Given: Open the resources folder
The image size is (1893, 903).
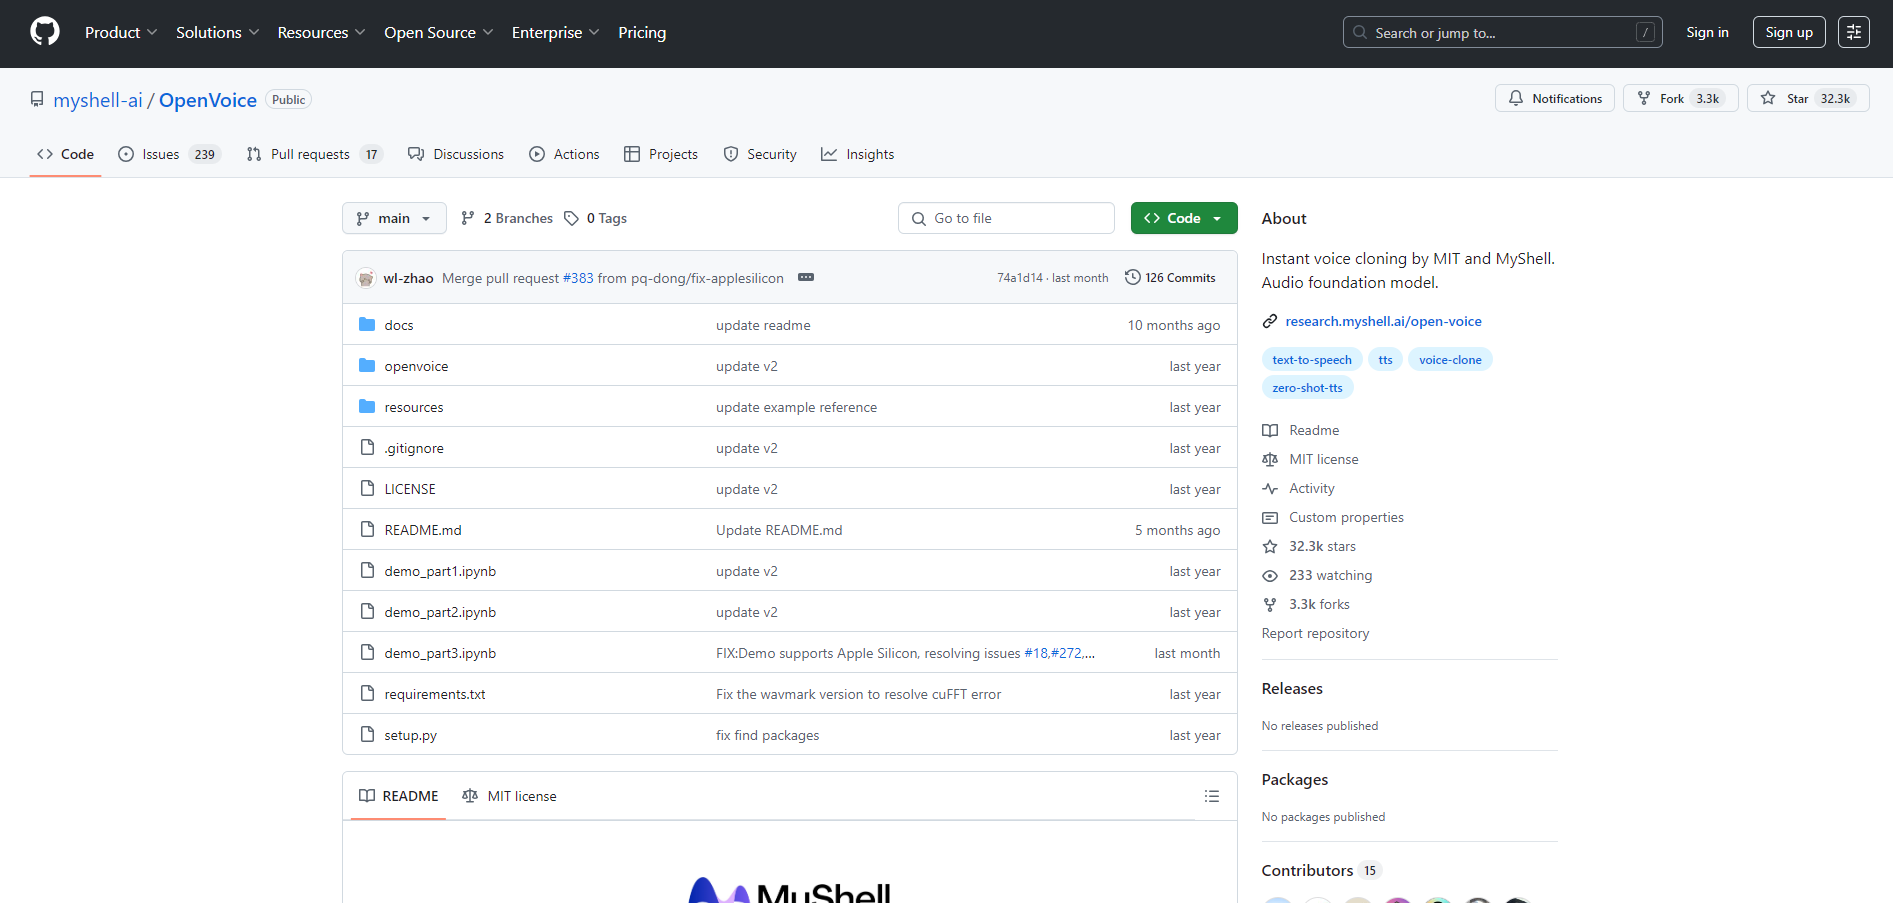Looking at the screenshot, I should 414,407.
